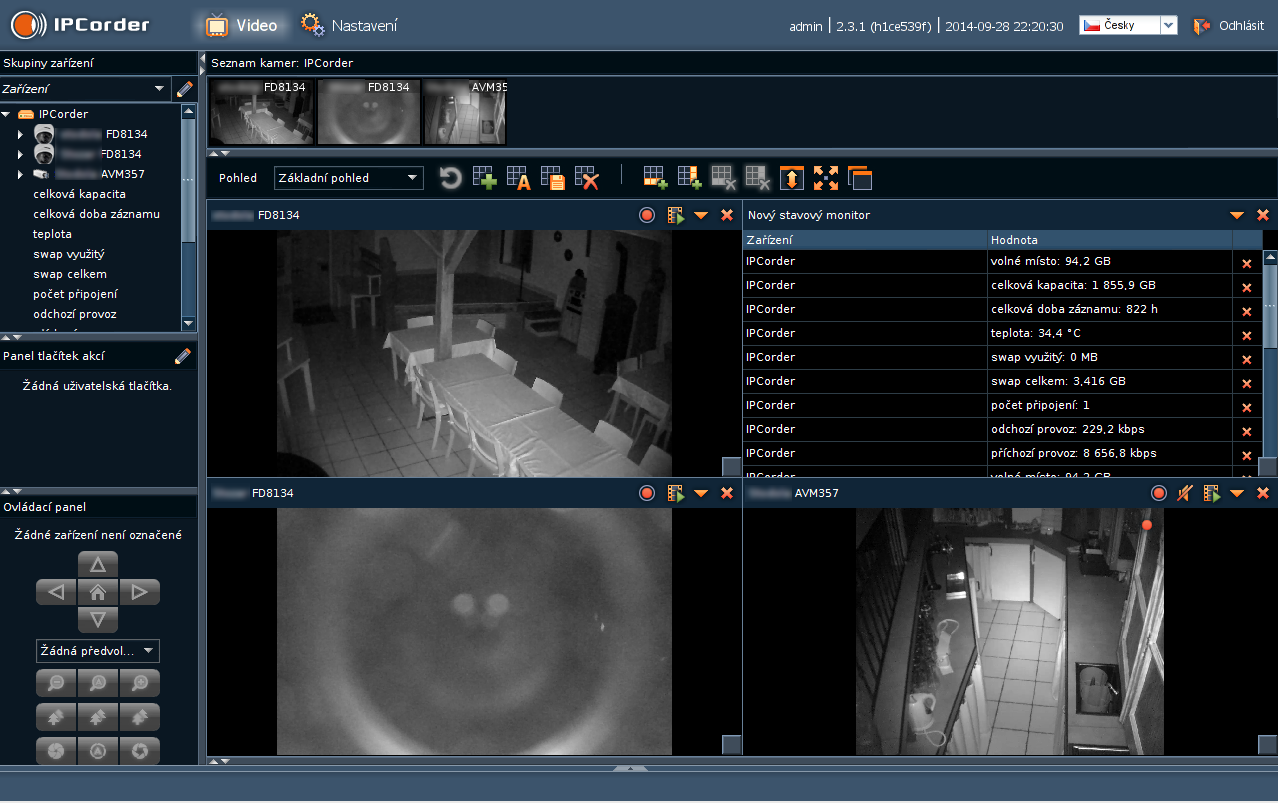Select odchozí provoz in the device tree
The height and width of the screenshot is (803, 1278).
click(75, 314)
